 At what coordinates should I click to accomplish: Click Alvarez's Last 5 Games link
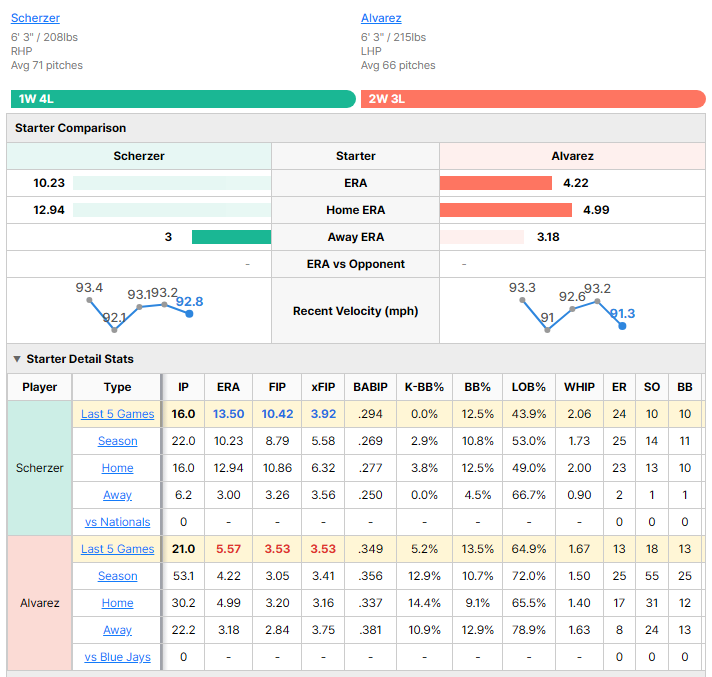pos(118,549)
